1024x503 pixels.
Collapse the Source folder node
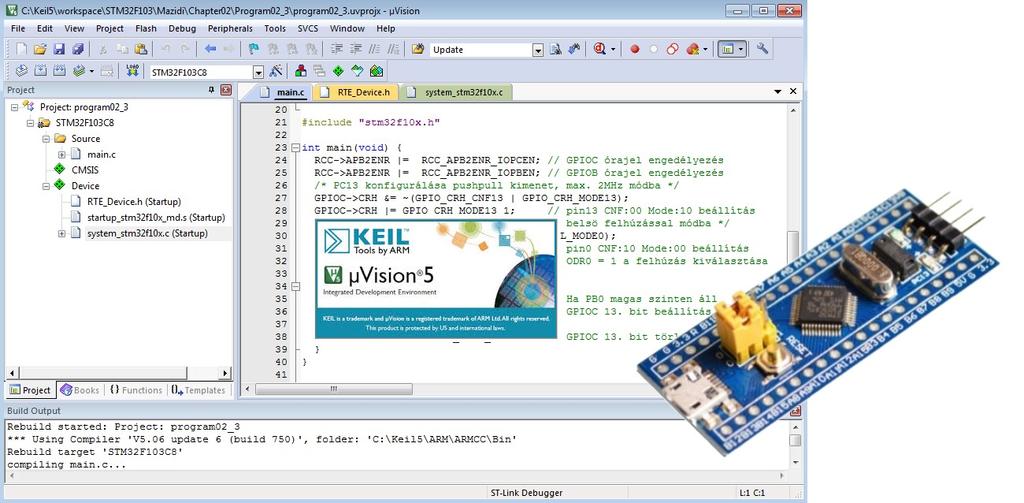[x=46, y=138]
